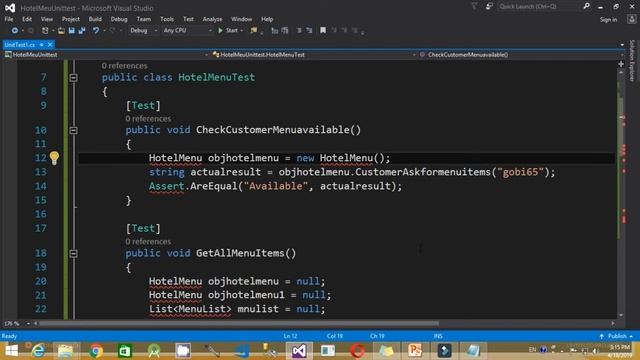
Task: Click the lightbulb quick actions icon
Action: (x=54, y=158)
